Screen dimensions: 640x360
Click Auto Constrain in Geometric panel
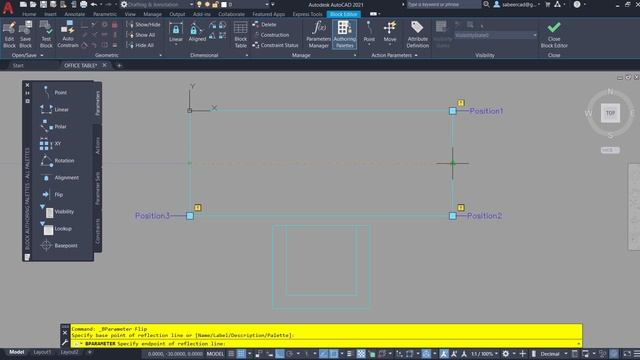[68, 35]
